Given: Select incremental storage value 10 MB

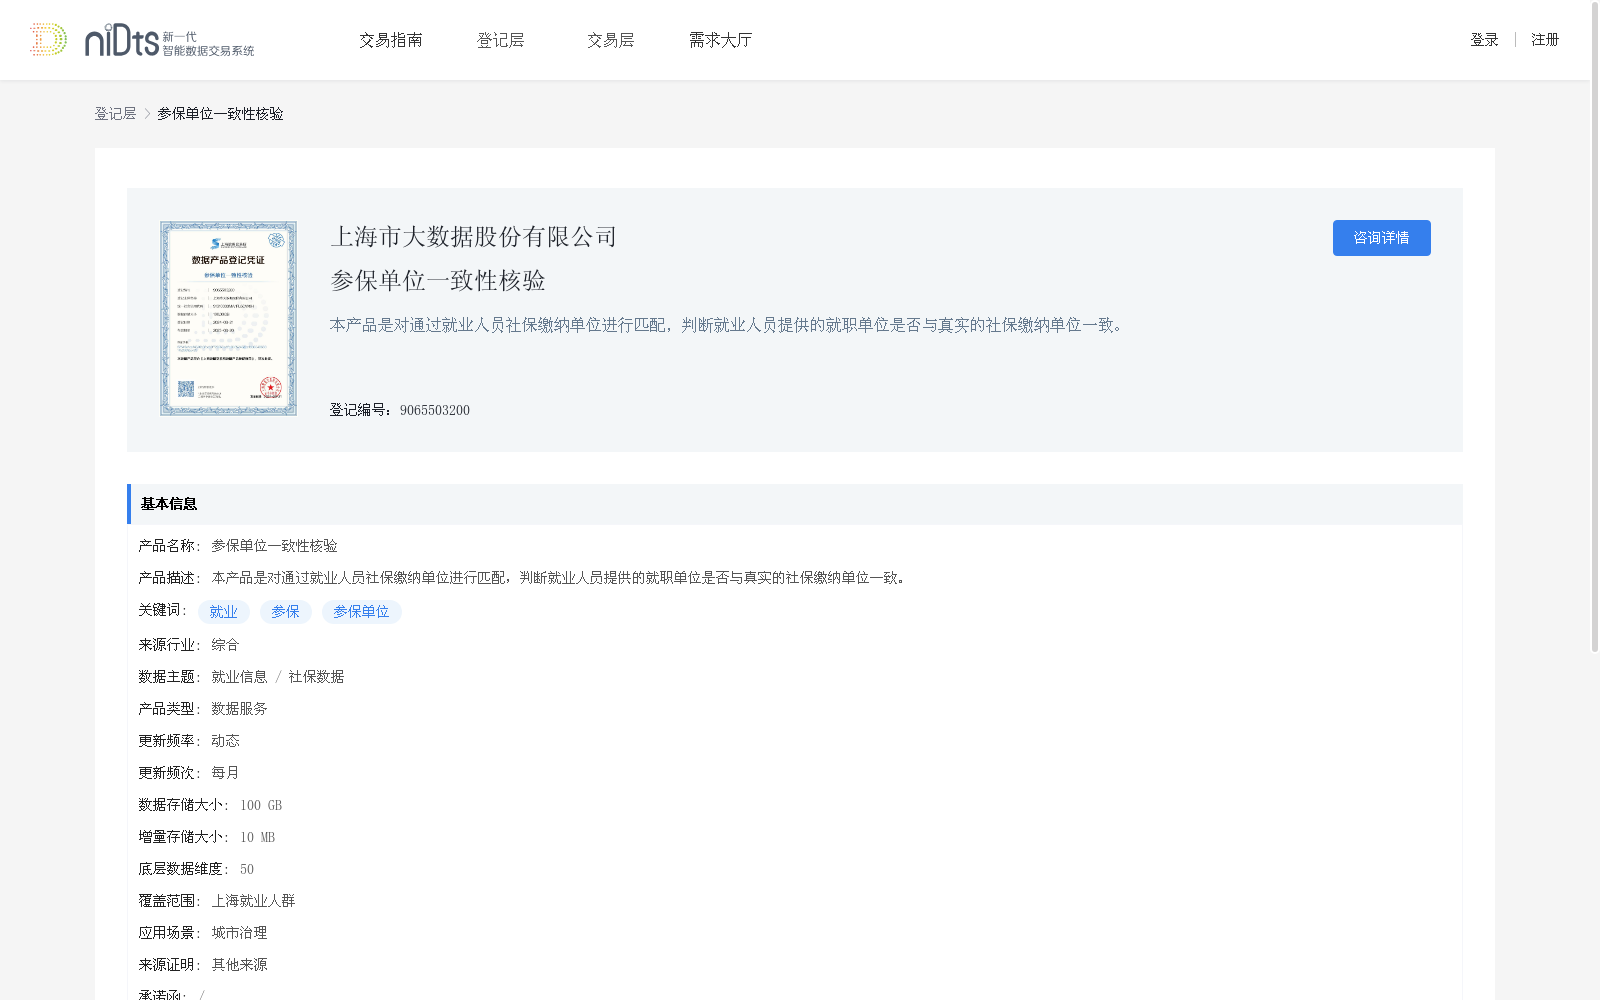Looking at the screenshot, I should (257, 837).
